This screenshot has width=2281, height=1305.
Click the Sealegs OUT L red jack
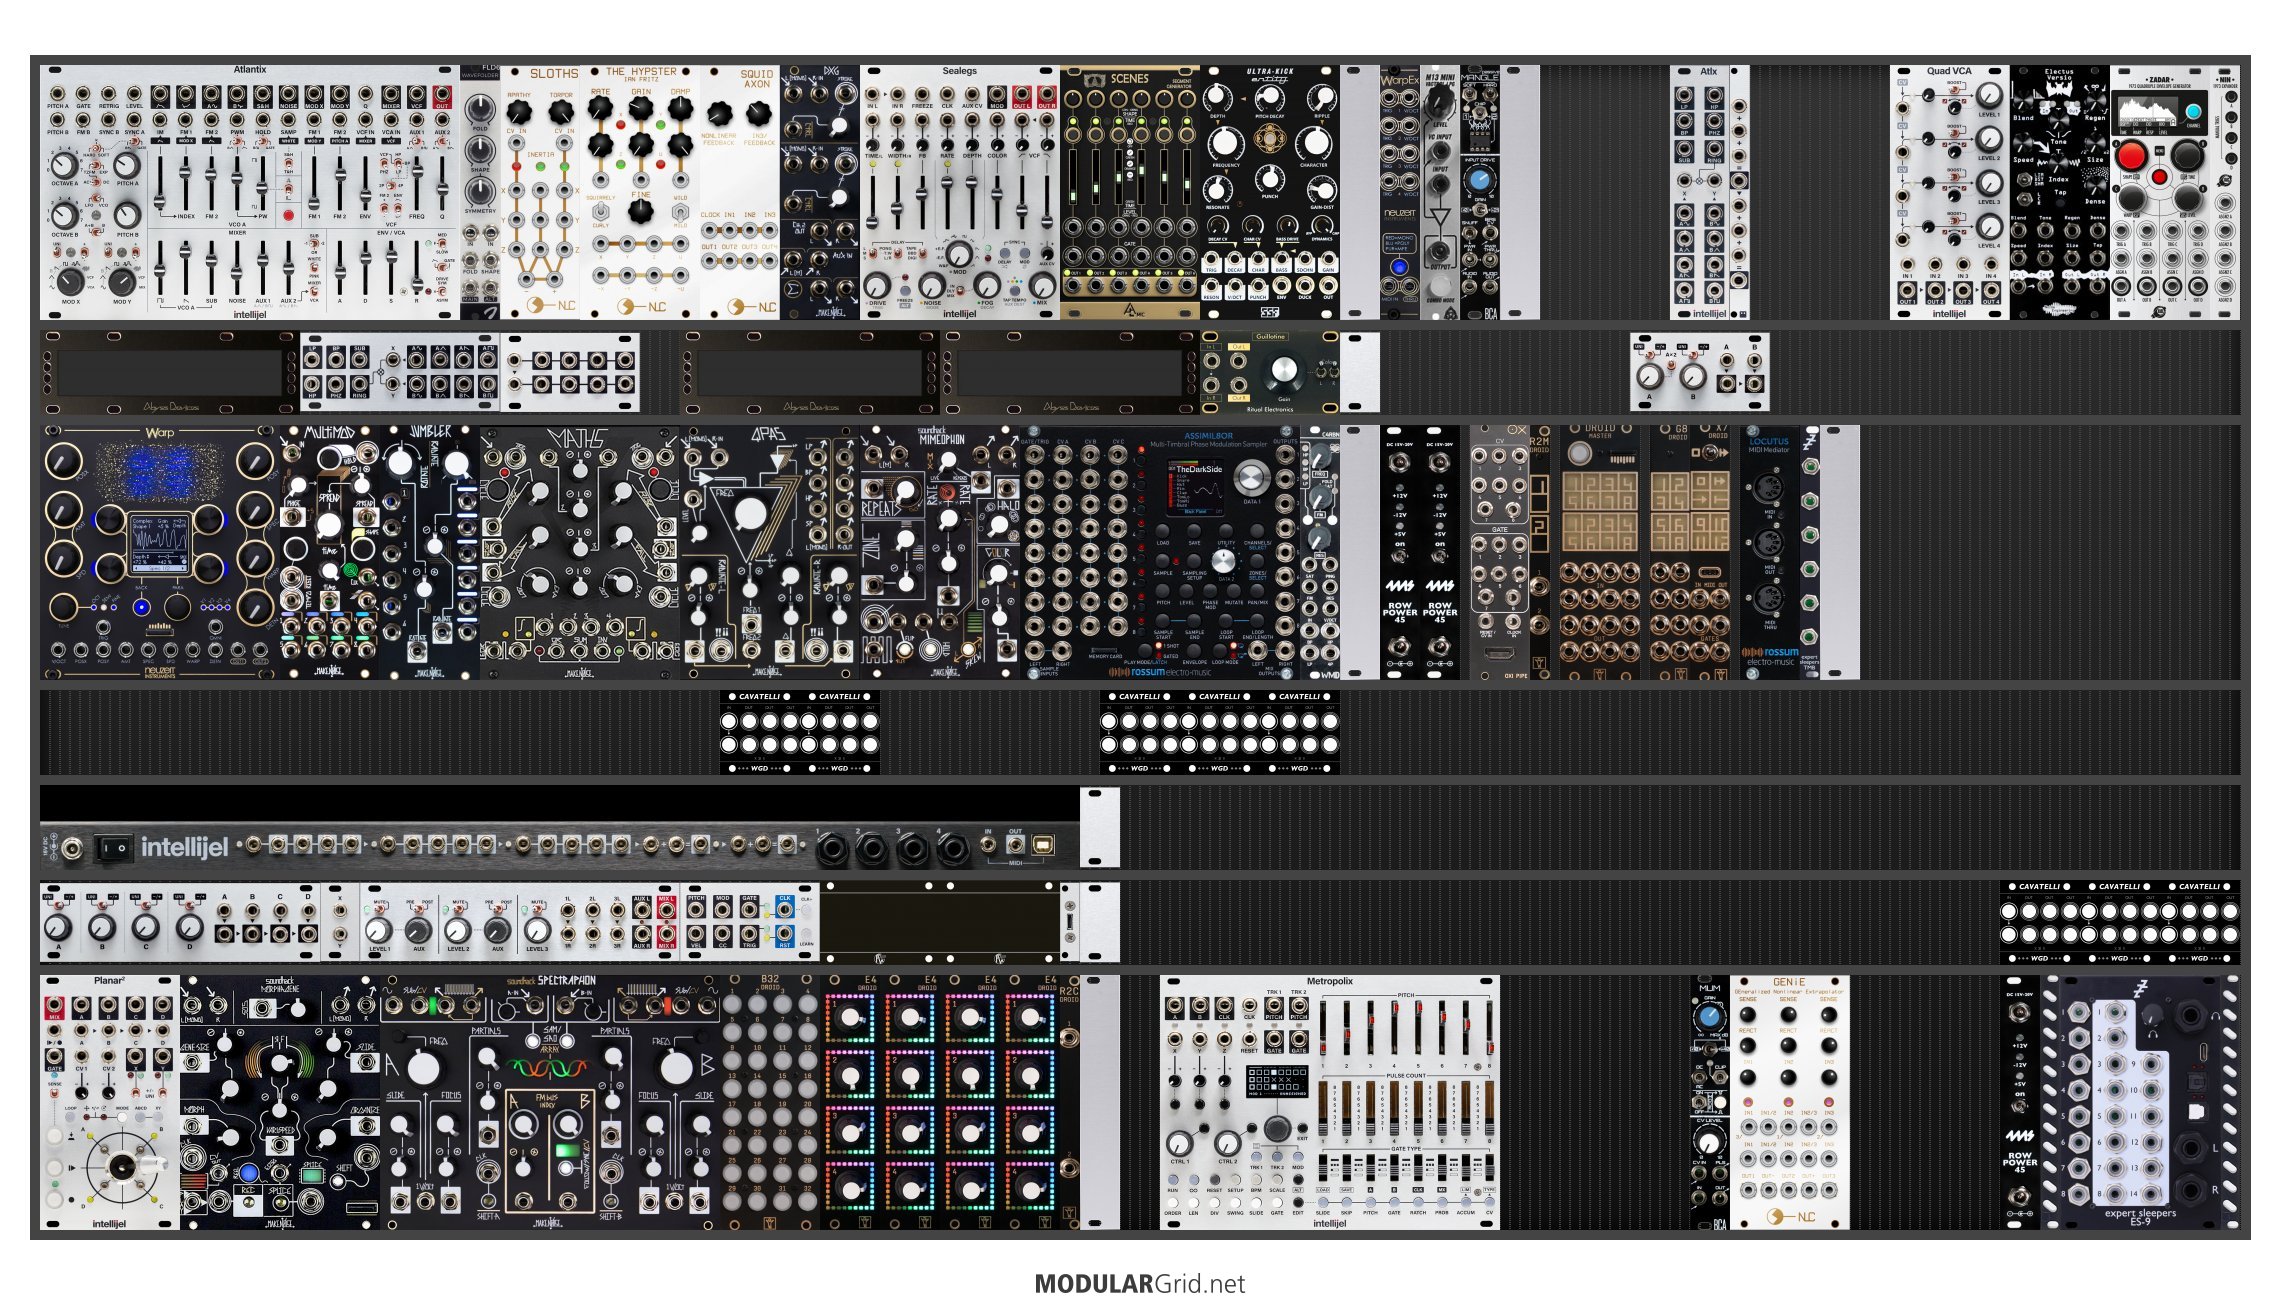[x=1021, y=93]
